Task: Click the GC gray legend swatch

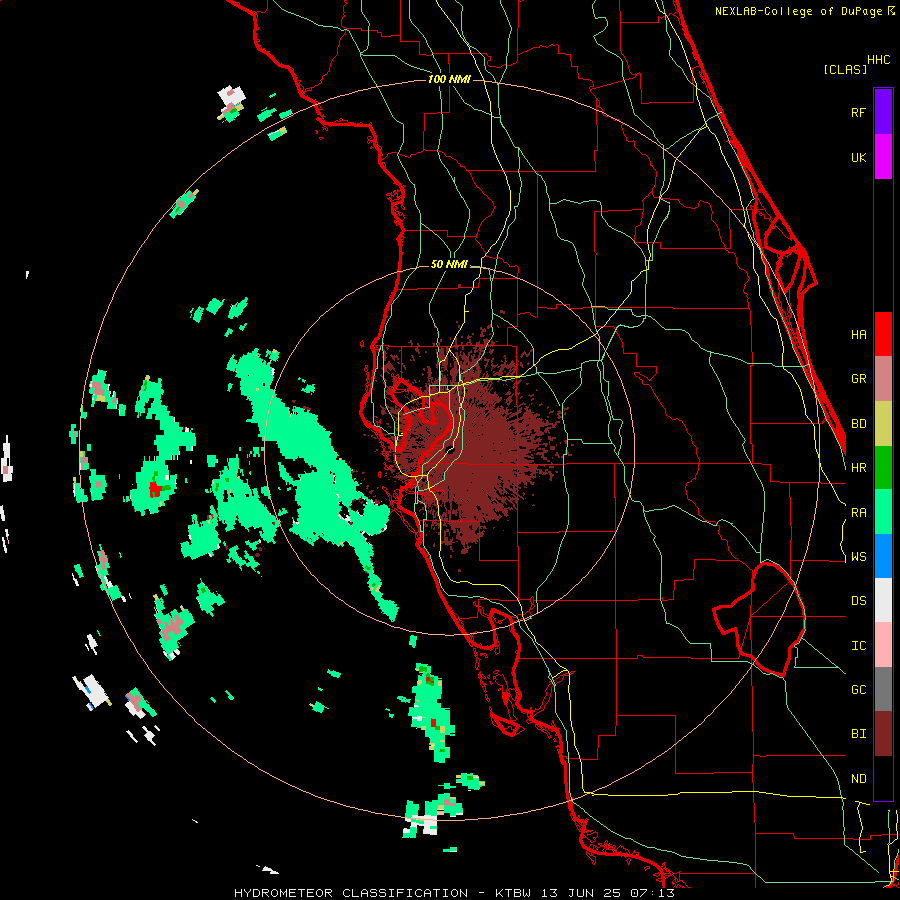Action: click(x=883, y=689)
